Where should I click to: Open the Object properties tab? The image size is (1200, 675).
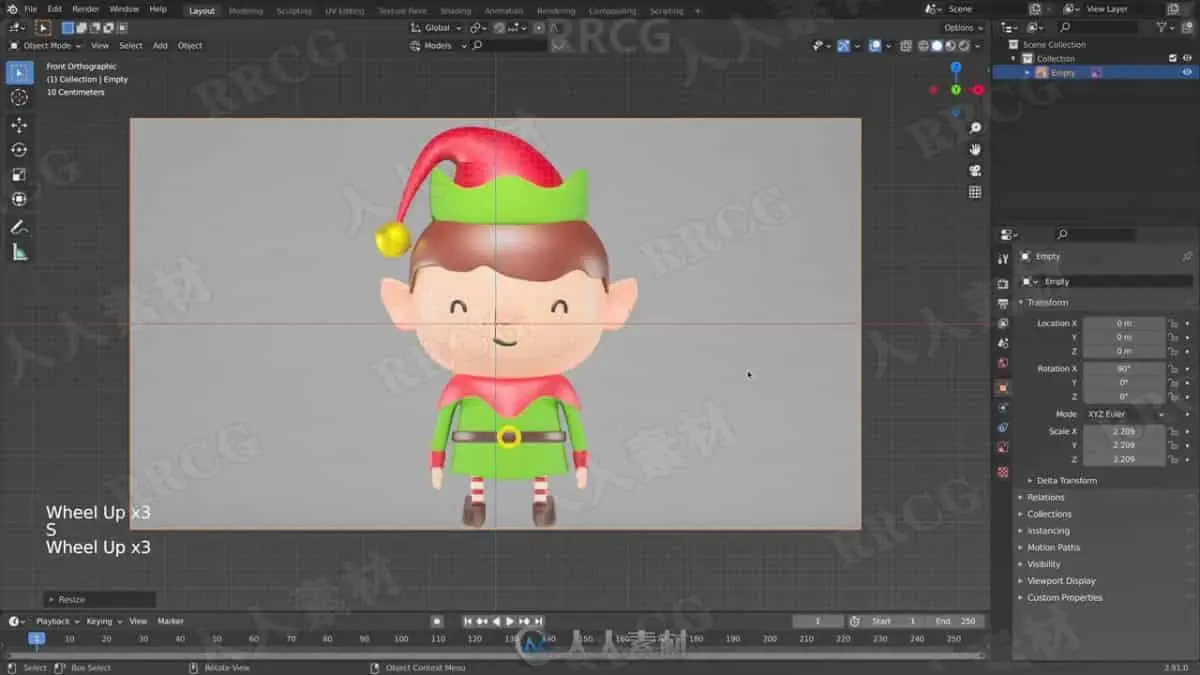click(x=1003, y=387)
